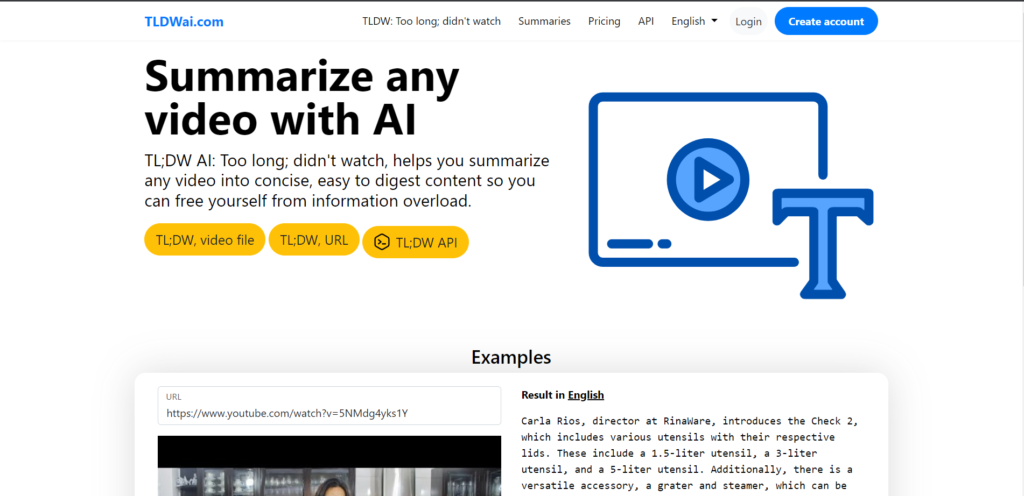
Task: Click the Login button
Action: coord(748,21)
